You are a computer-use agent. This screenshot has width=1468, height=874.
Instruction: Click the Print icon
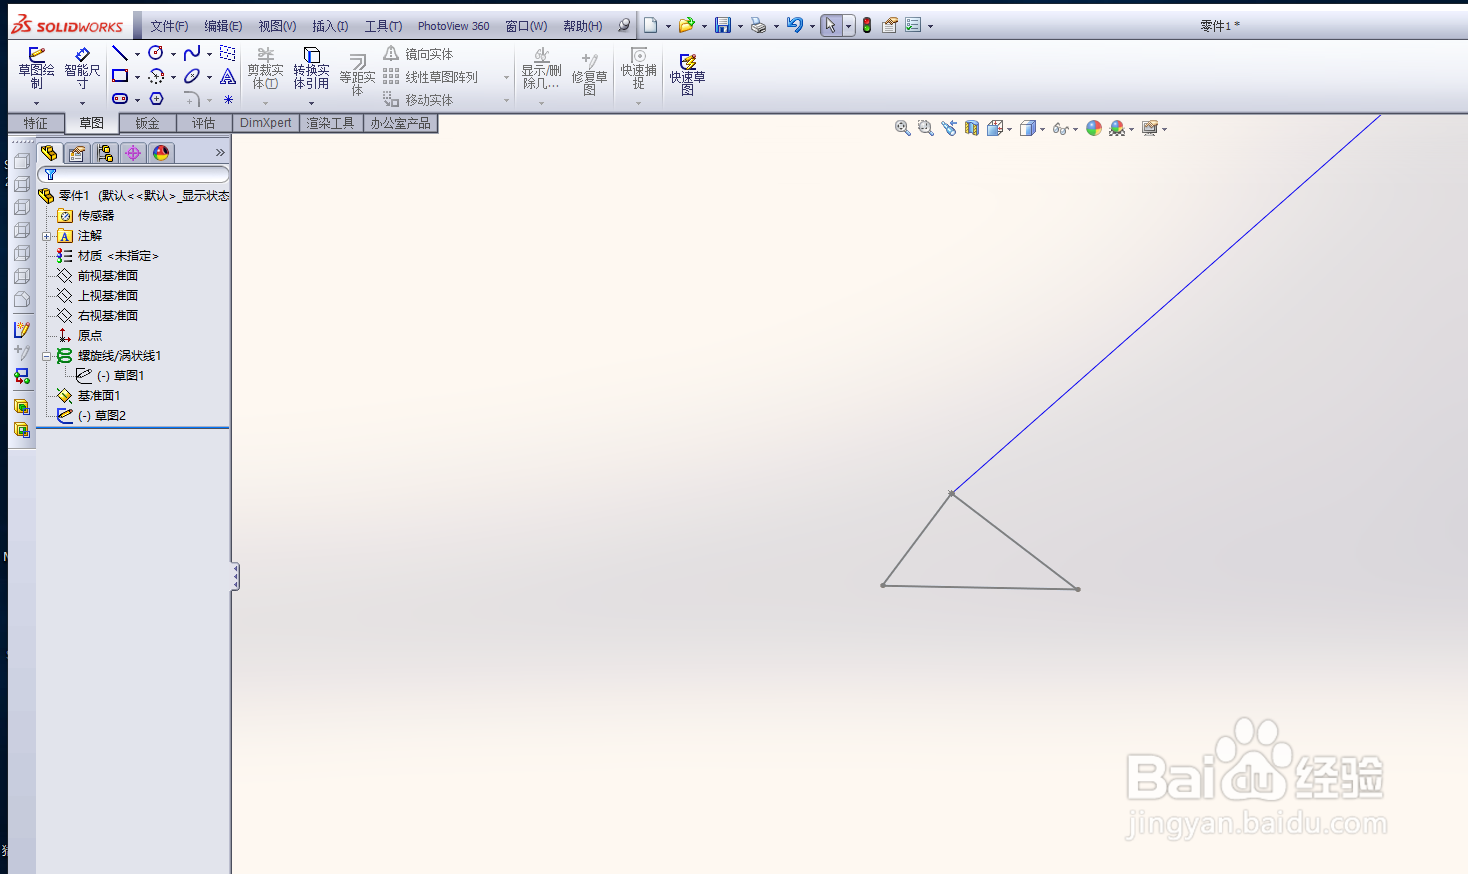pyautogui.click(x=758, y=25)
